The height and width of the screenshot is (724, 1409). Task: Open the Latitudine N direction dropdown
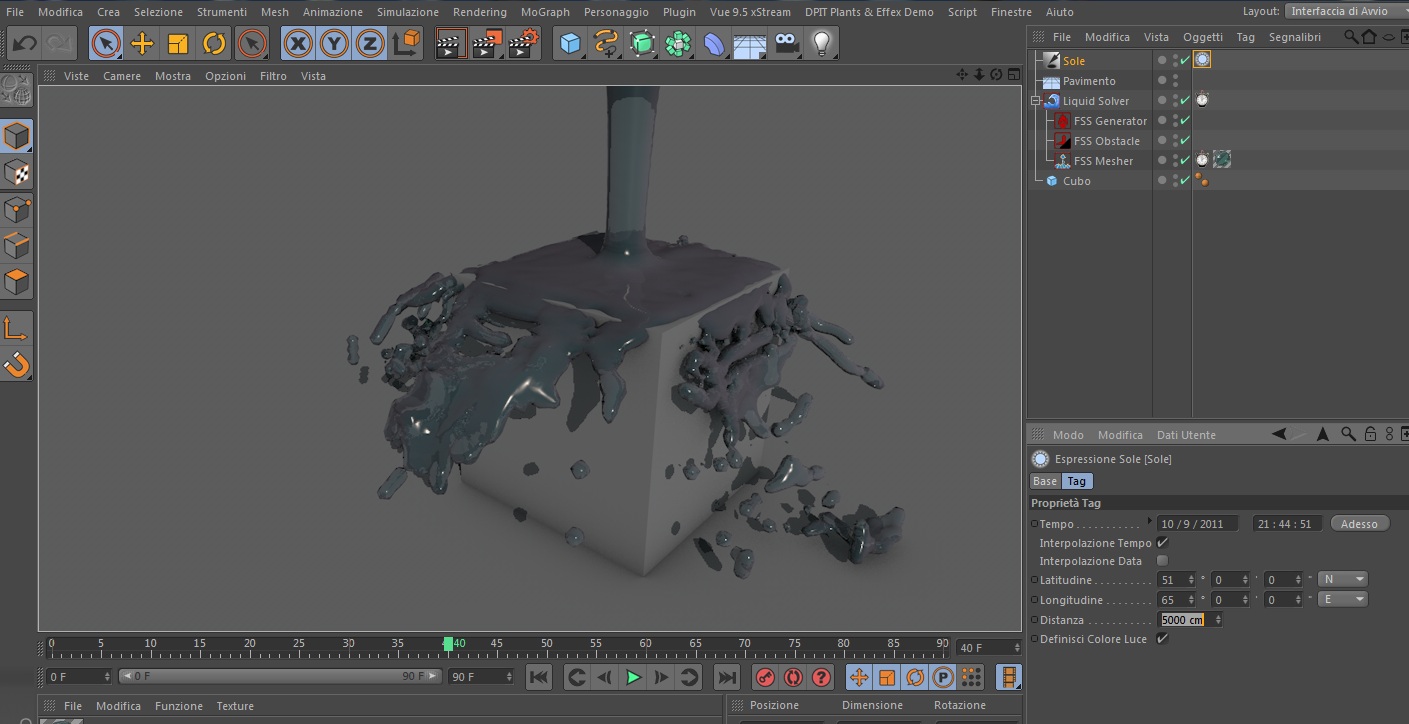point(1343,579)
